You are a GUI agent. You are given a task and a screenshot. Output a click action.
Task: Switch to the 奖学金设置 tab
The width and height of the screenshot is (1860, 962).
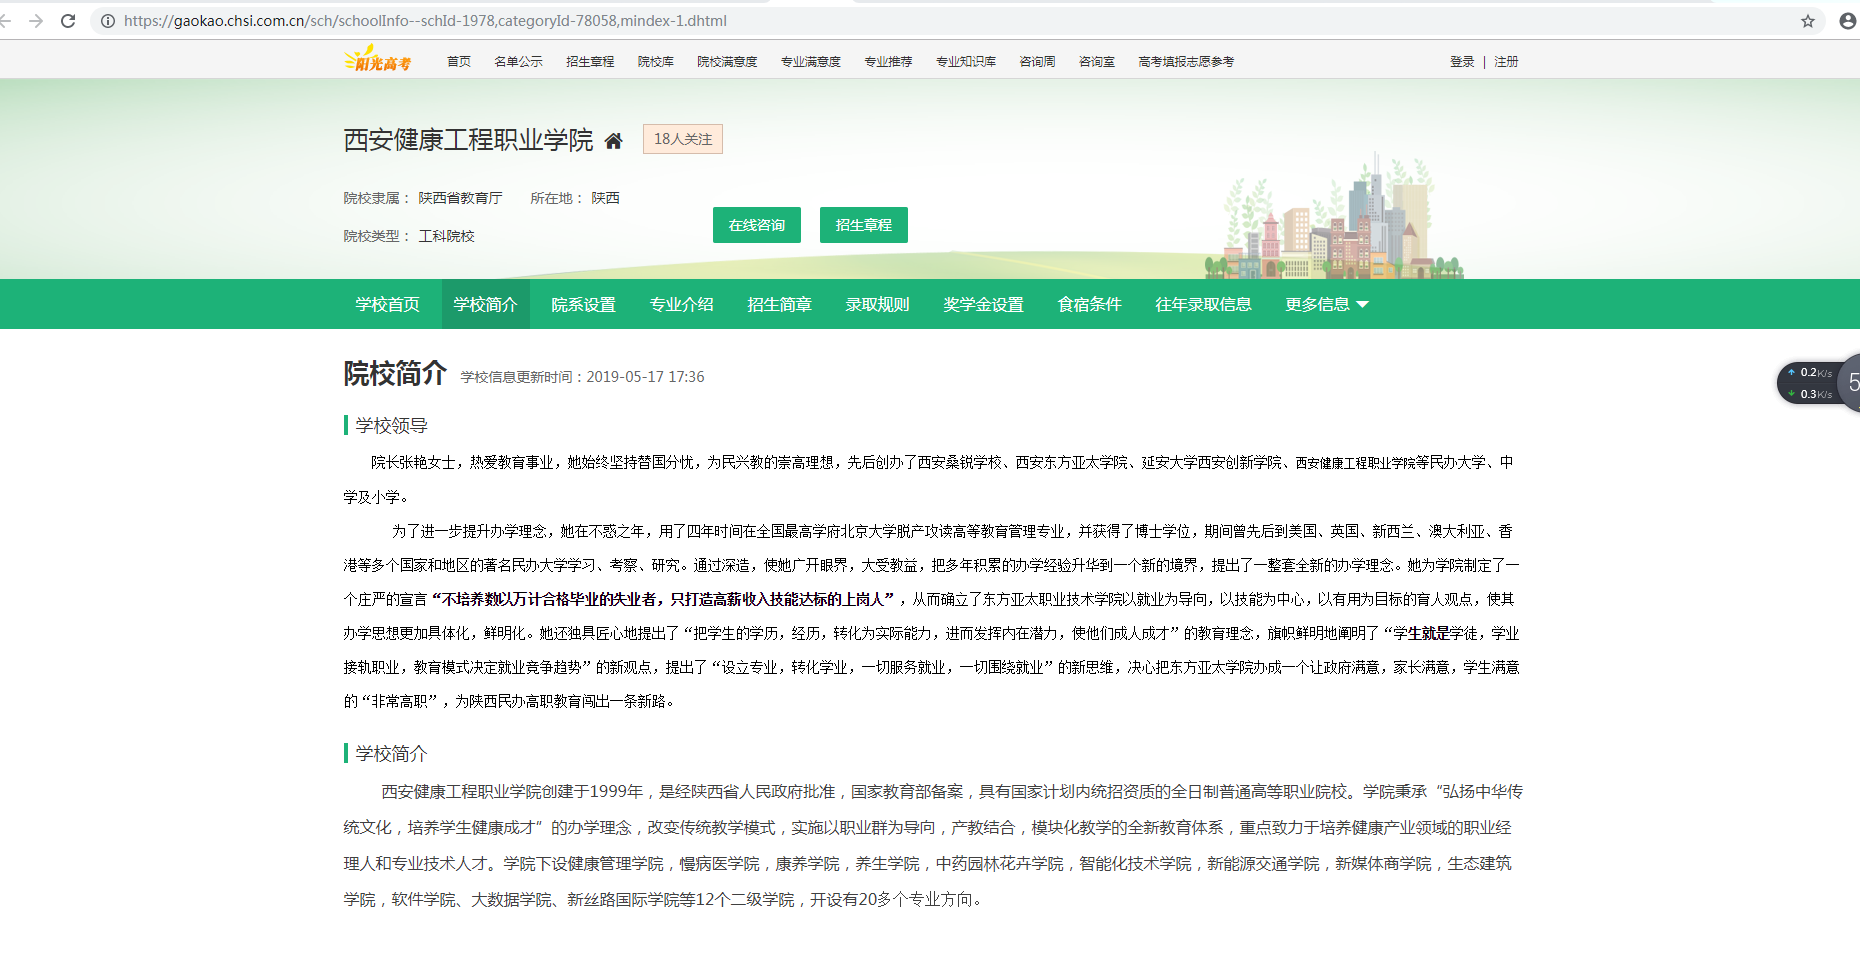click(x=984, y=304)
